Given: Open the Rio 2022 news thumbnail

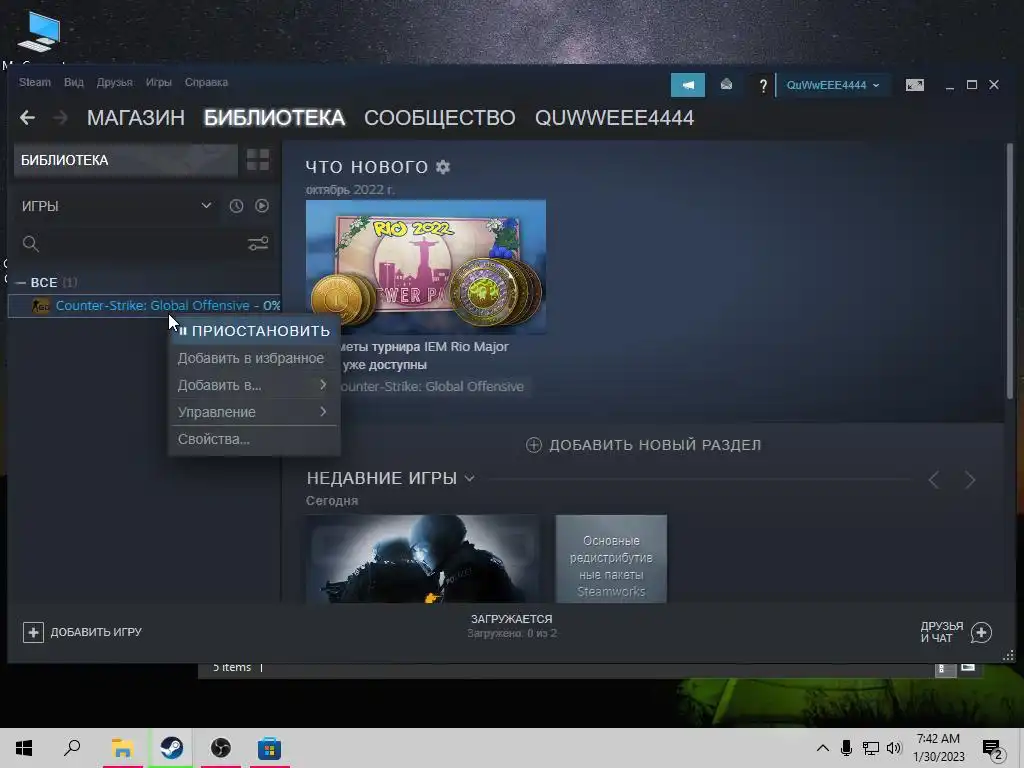Looking at the screenshot, I should click(426, 266).
